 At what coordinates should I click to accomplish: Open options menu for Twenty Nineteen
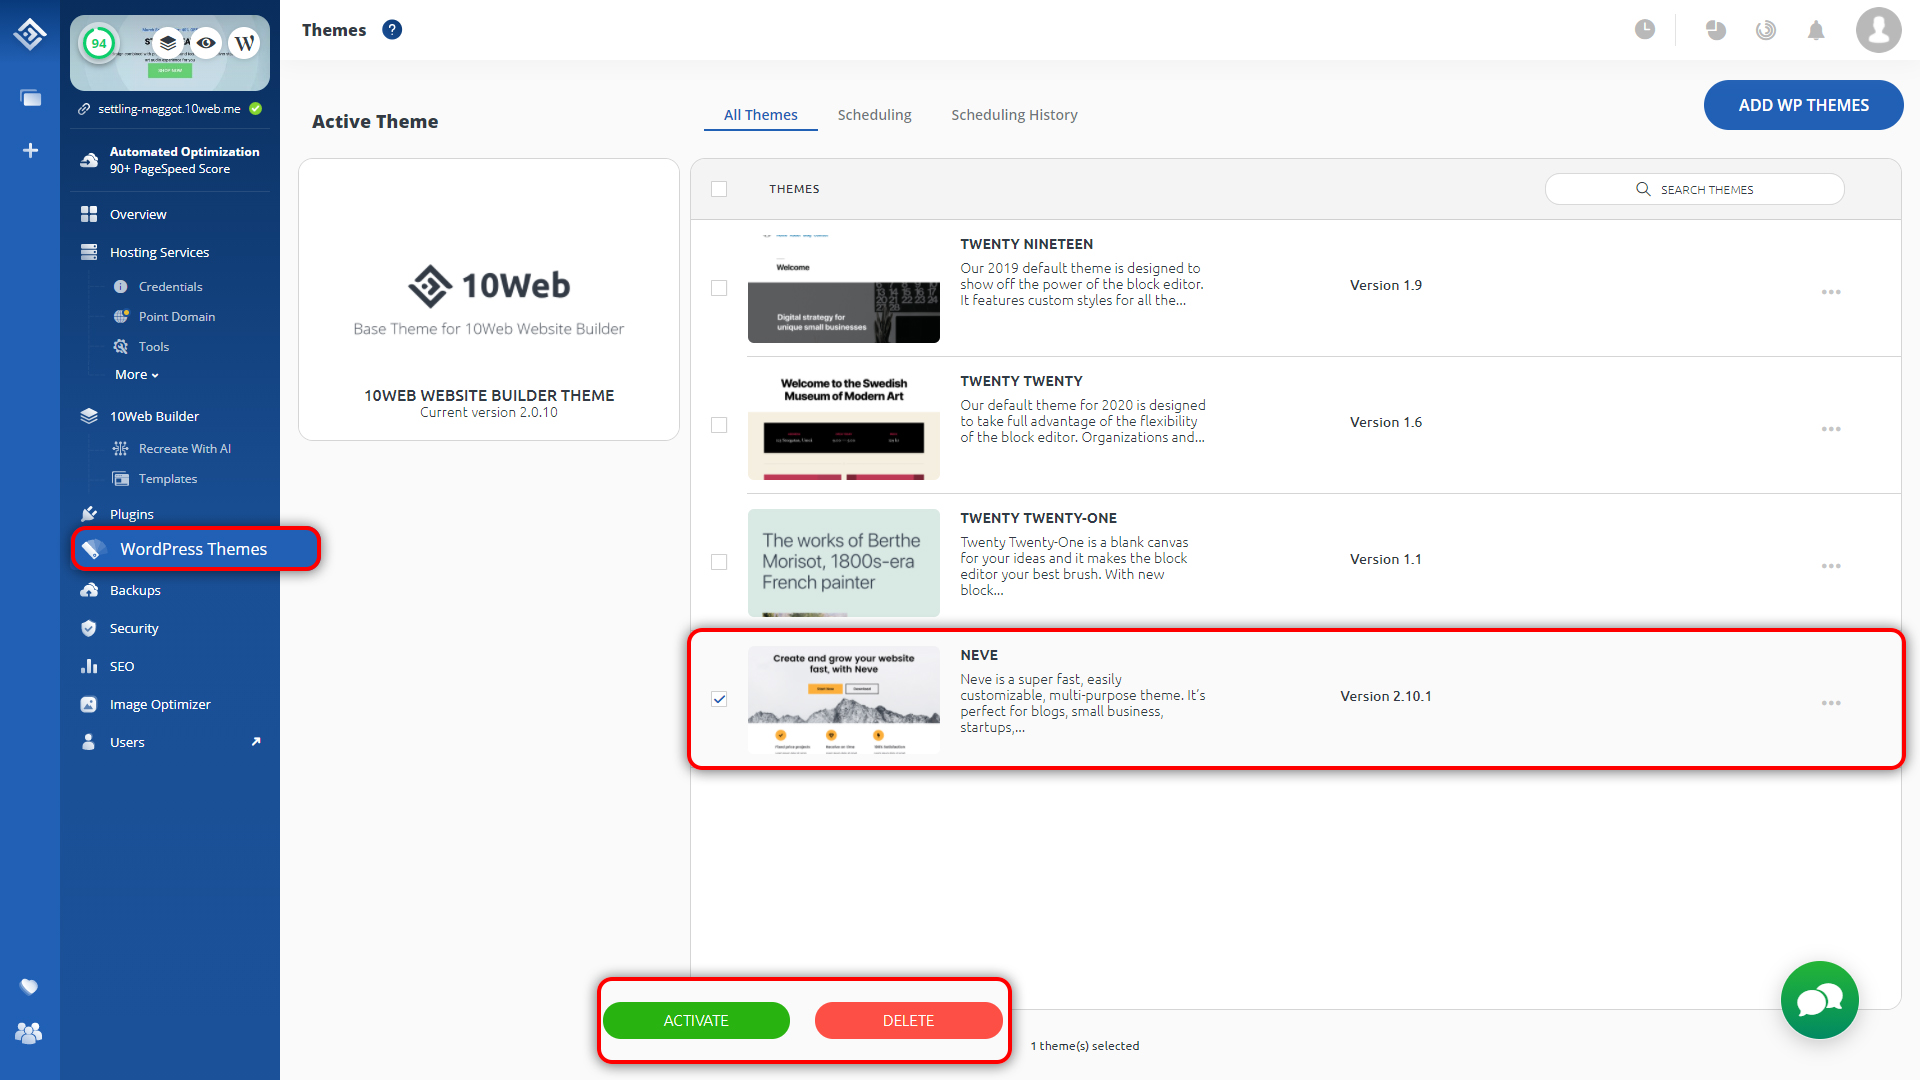tap(1831, 292)
